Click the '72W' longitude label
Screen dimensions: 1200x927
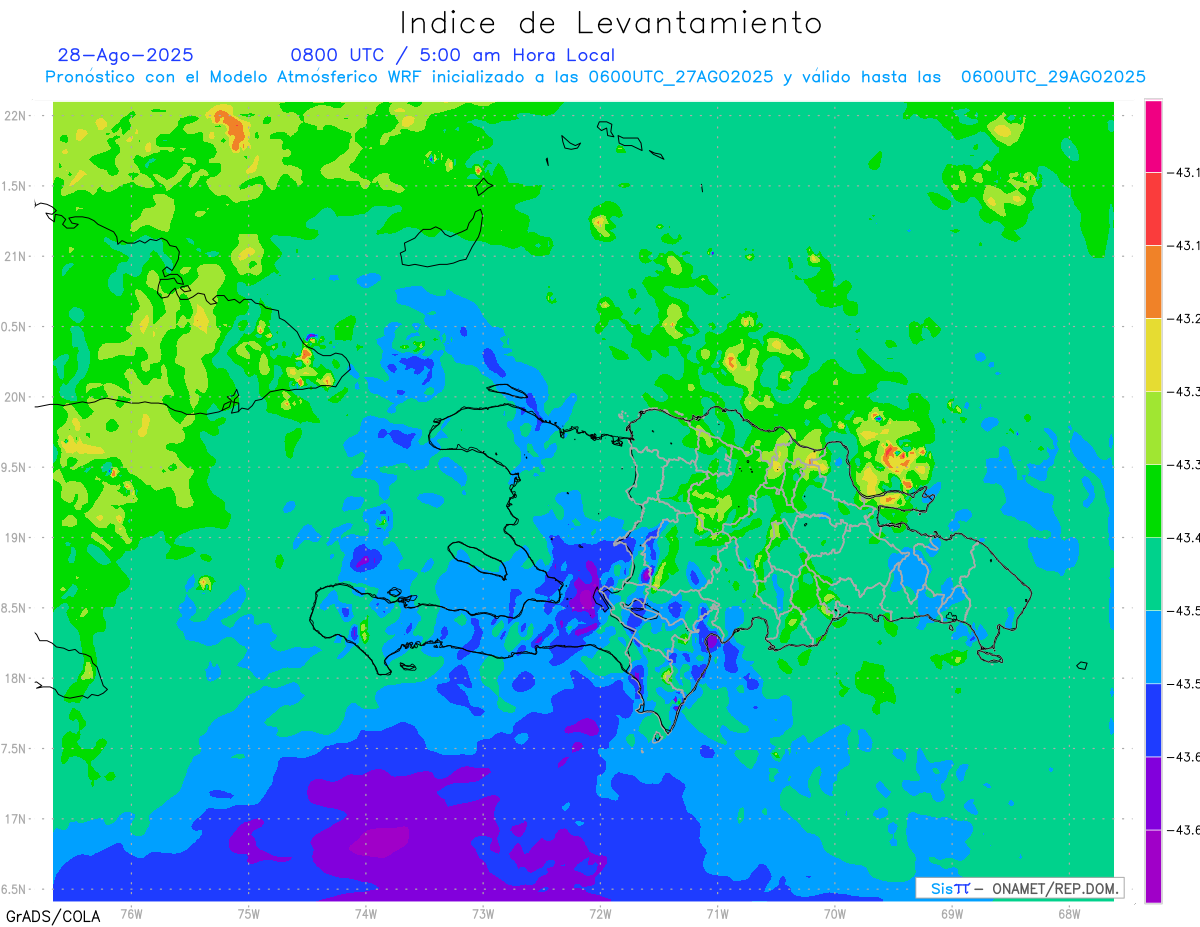(x=599, y=913)
